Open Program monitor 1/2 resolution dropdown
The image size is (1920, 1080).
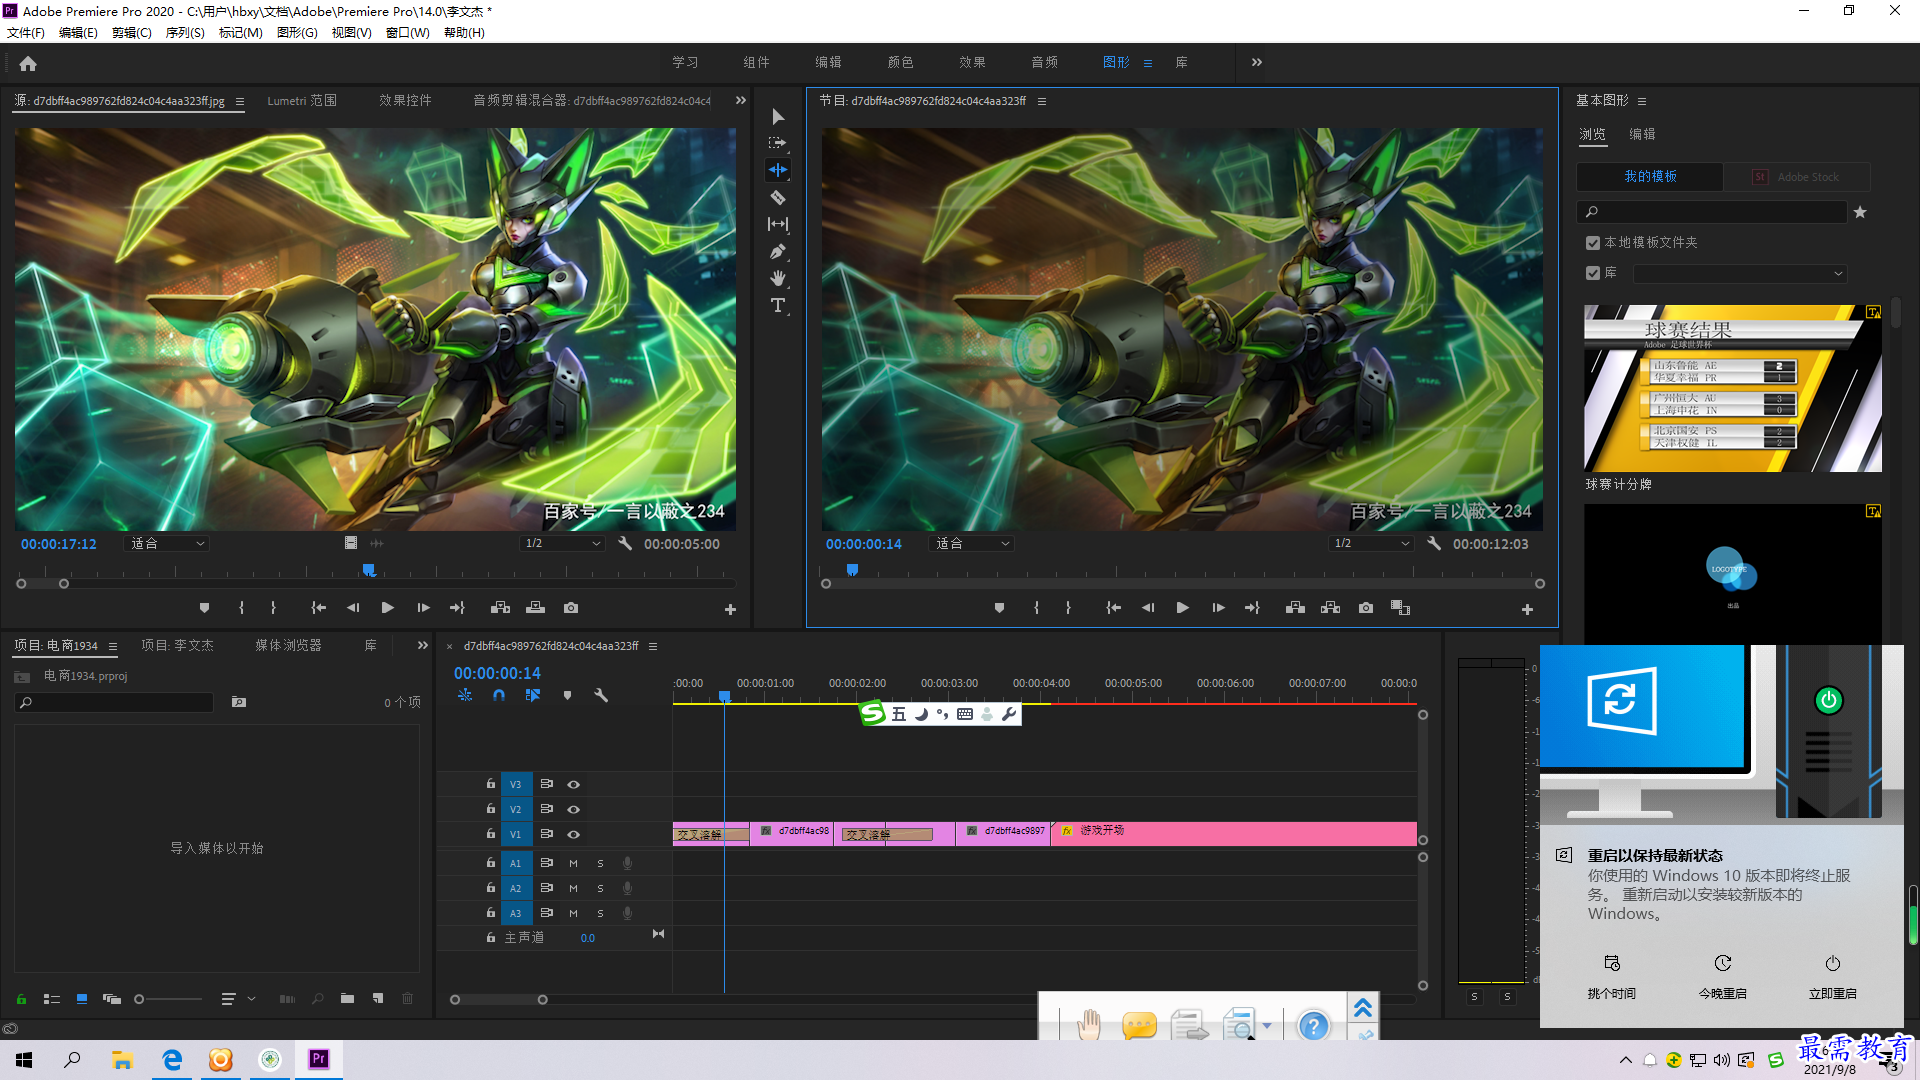point(1371,543)
